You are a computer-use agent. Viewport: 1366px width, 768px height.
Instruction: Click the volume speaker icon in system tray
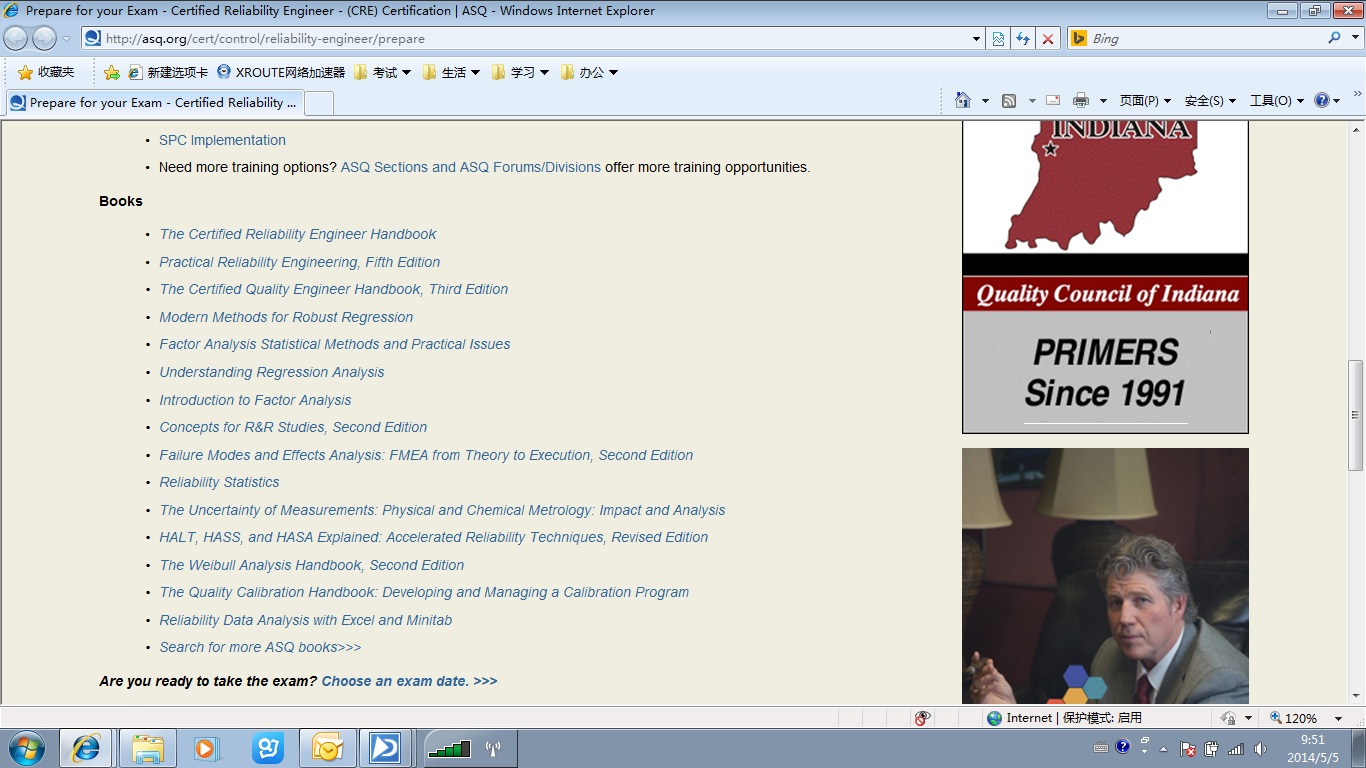click(1260, 749)
